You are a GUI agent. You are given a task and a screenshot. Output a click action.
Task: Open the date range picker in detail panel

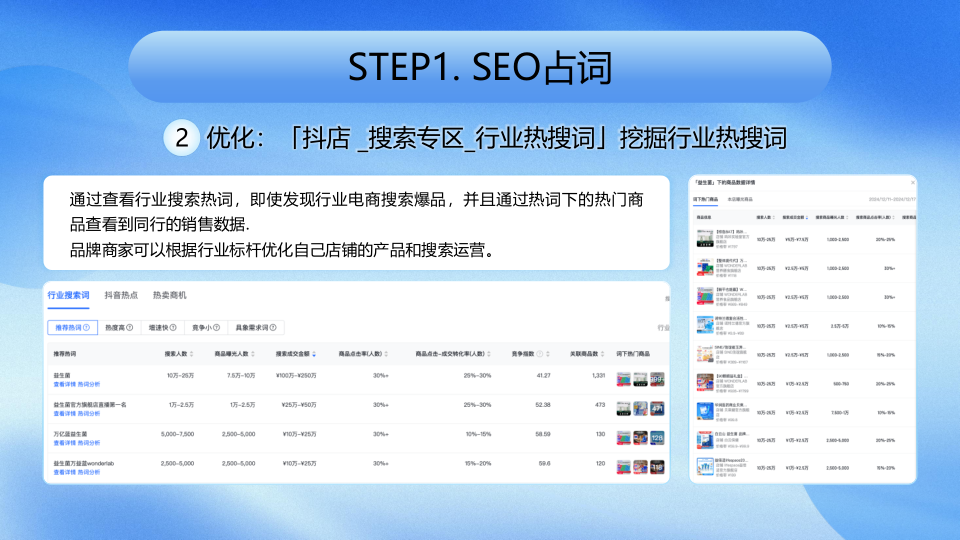[x=892, y=200]
